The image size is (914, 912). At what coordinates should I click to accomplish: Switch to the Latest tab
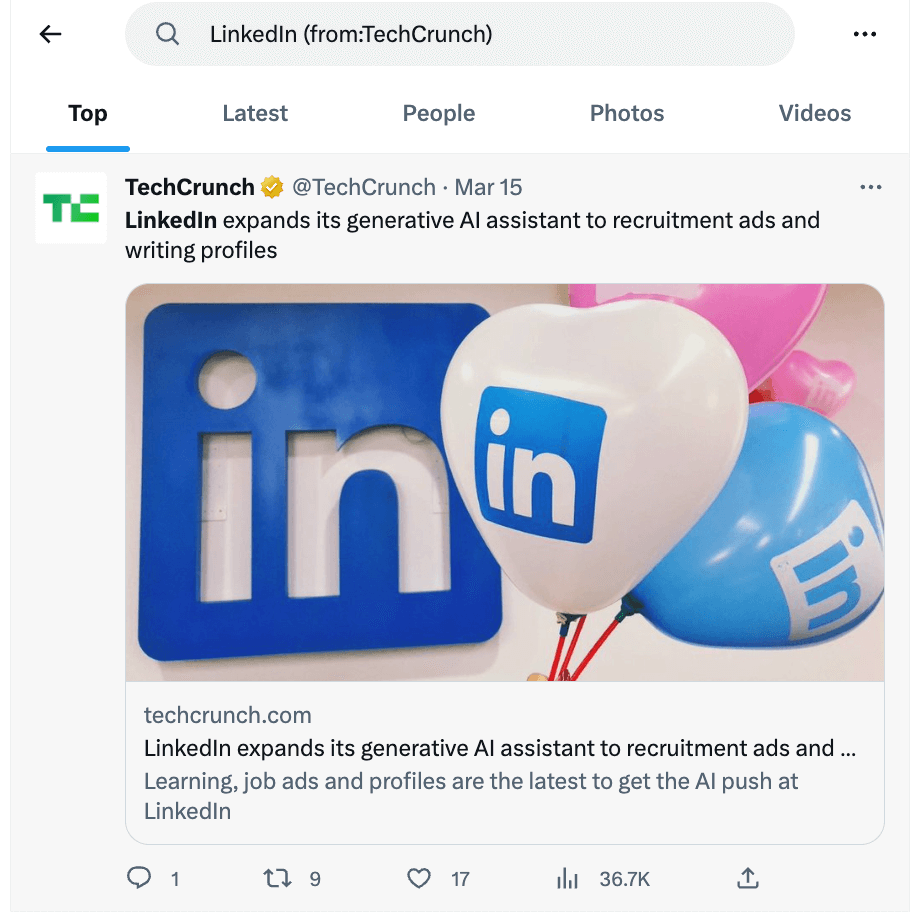coord(255,113)
